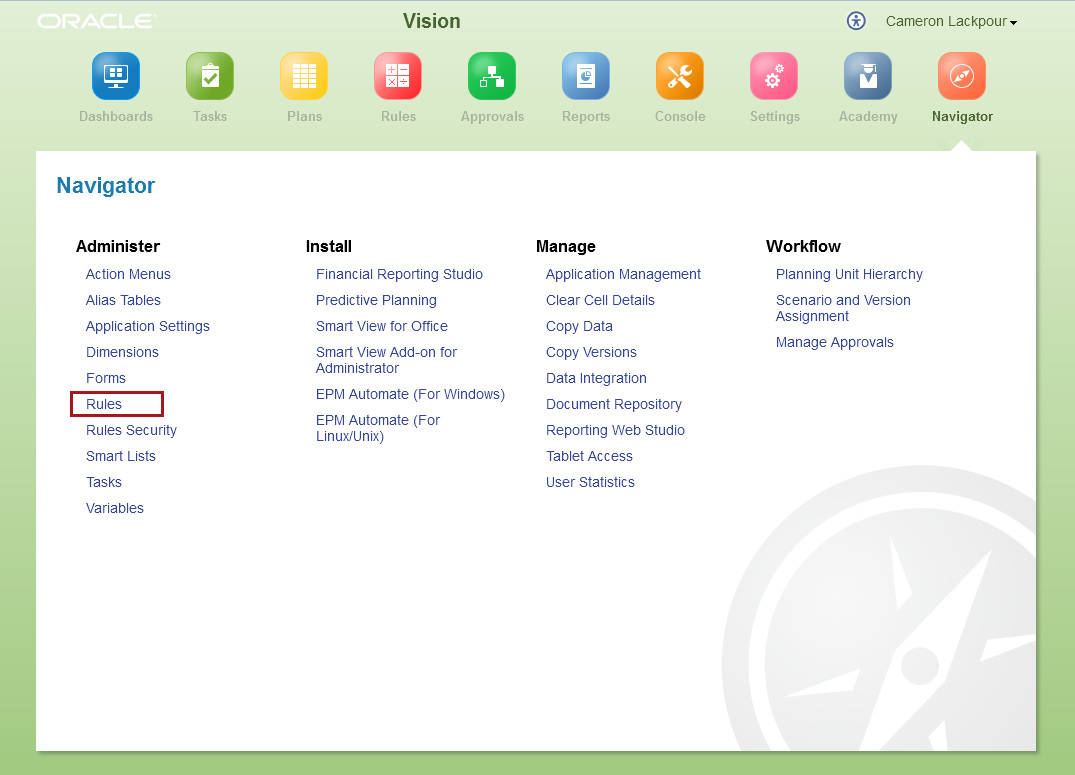Download EPM Automate for Linux/Unix
The image size is (1075, 775).
378,428
